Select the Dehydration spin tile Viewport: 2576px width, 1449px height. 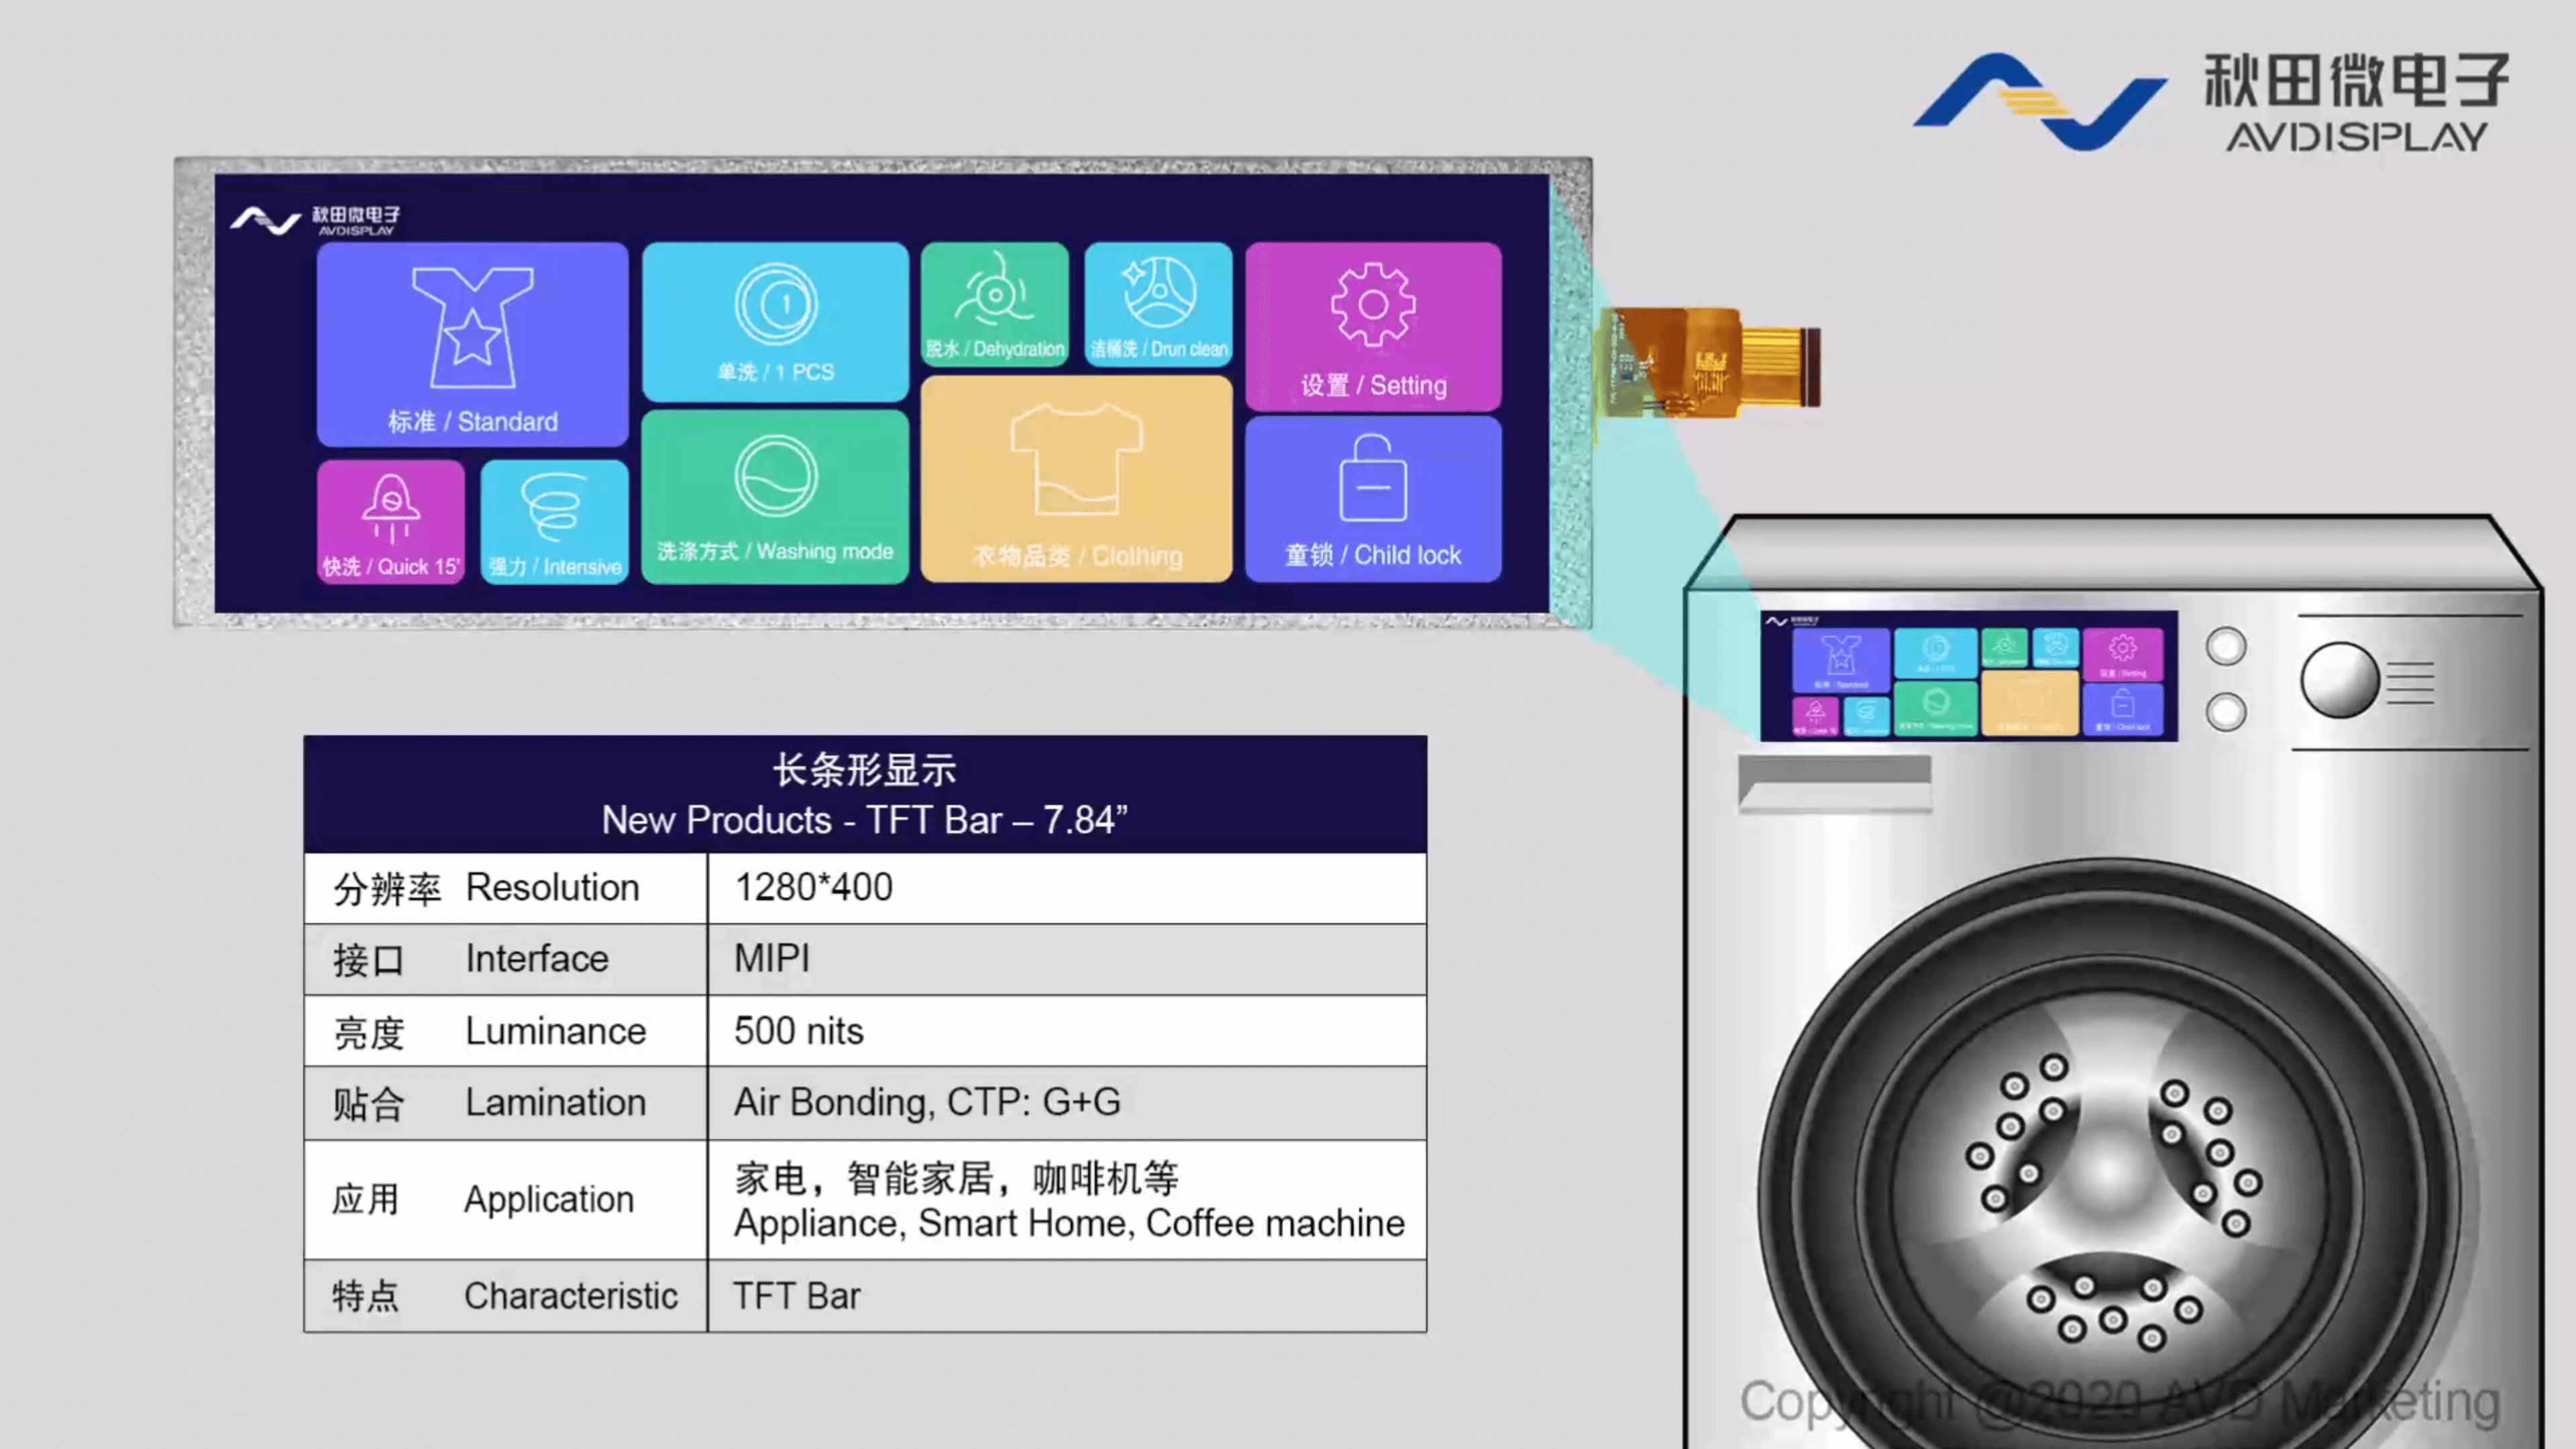(x=995, y=304)
